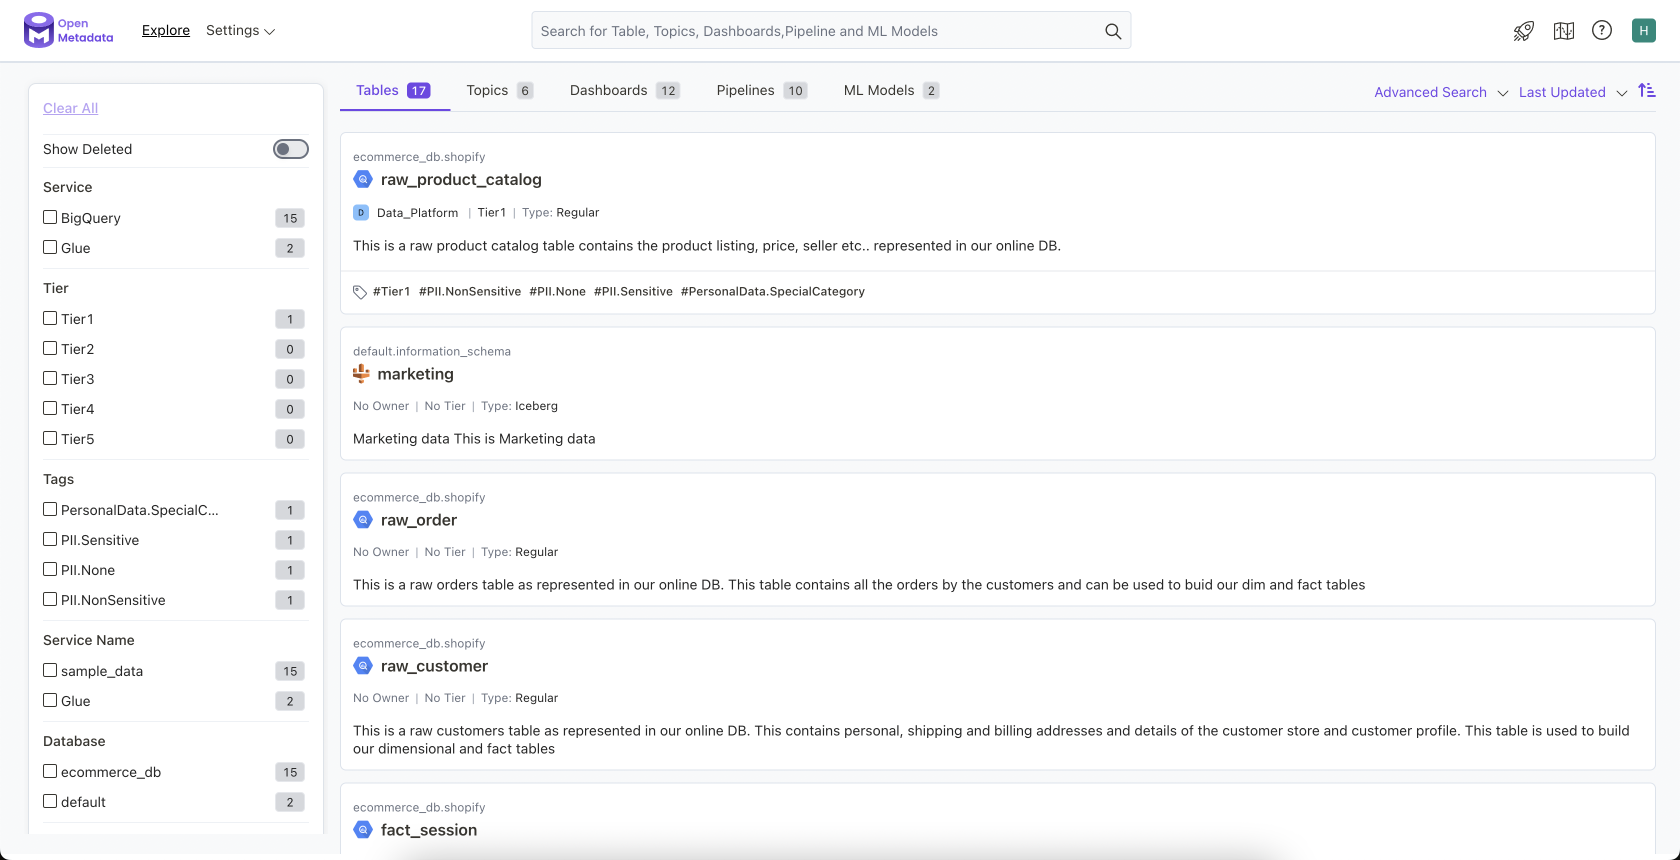Click the Clear All link
The height and width of the screenshot is (860, 1680).
70,108
